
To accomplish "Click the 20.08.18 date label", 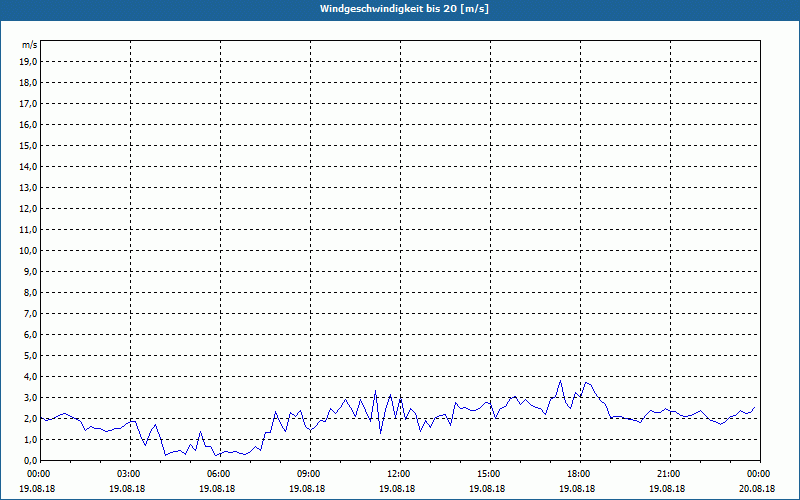I will tap(757, 488).
